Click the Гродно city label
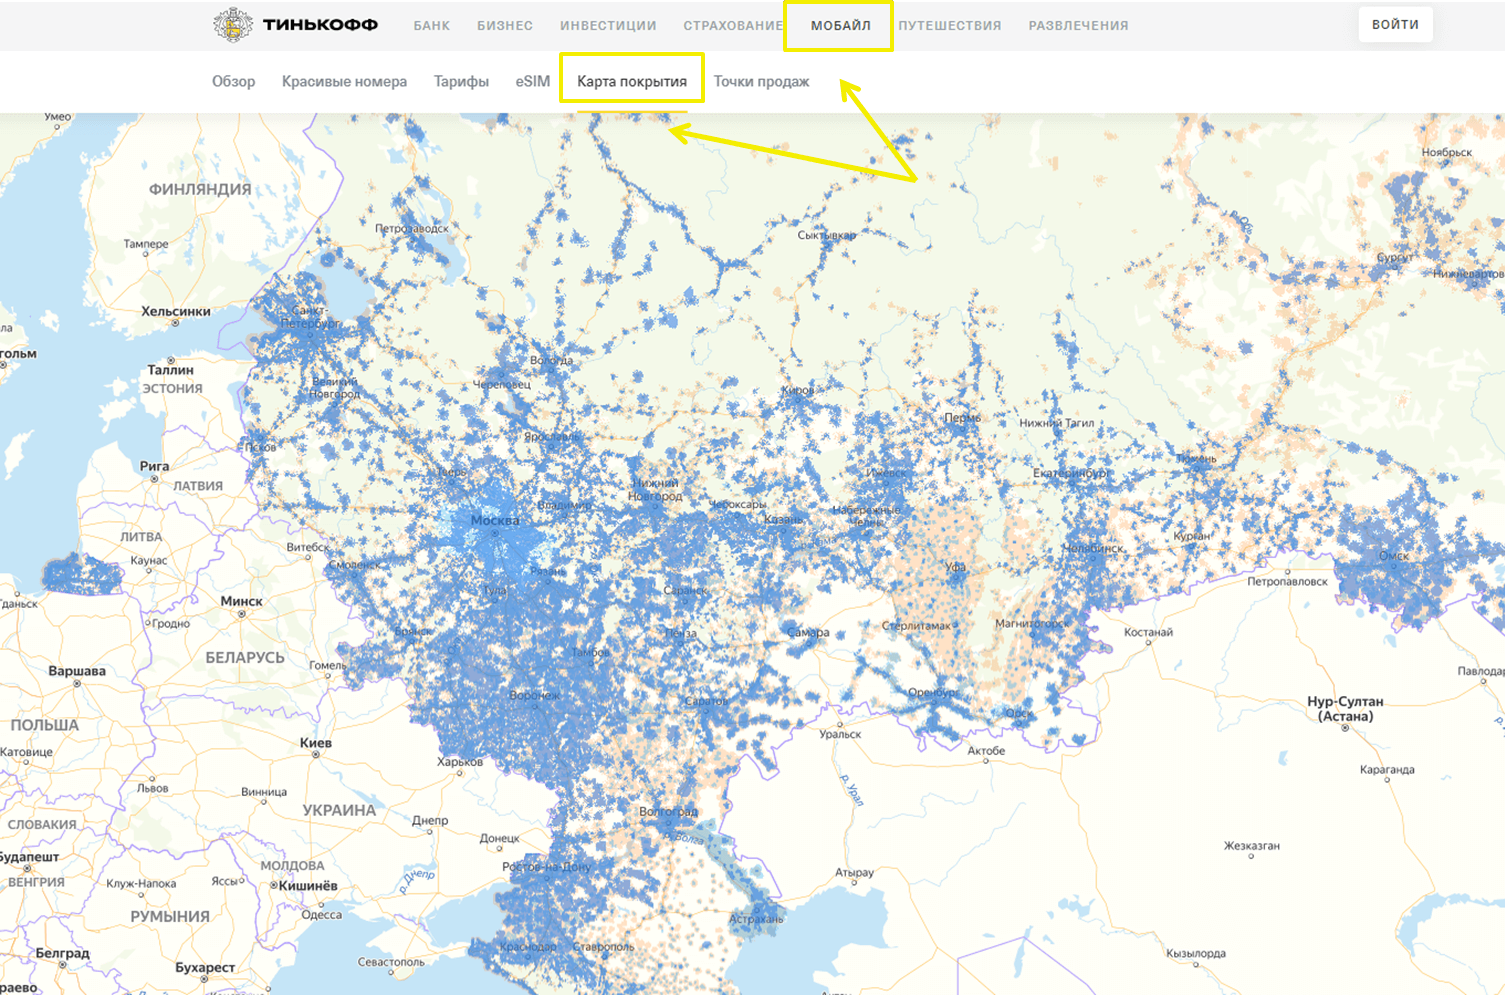This screenshot has width=1505, height=995. [171, 623]
